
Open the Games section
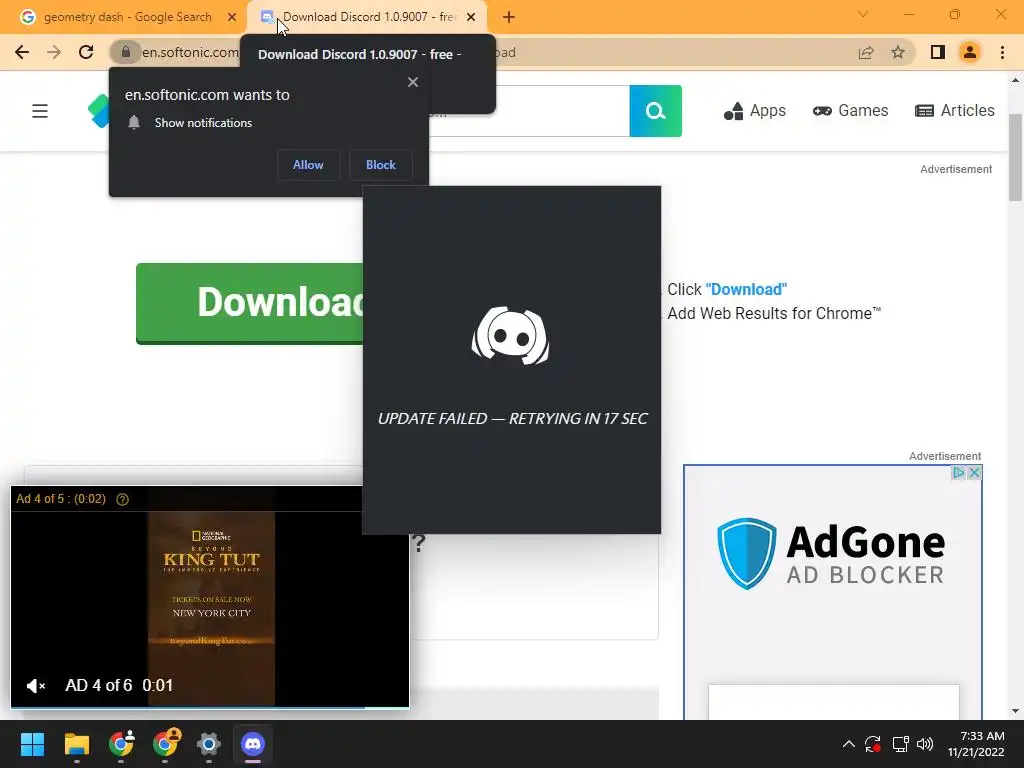click(850, 111)
